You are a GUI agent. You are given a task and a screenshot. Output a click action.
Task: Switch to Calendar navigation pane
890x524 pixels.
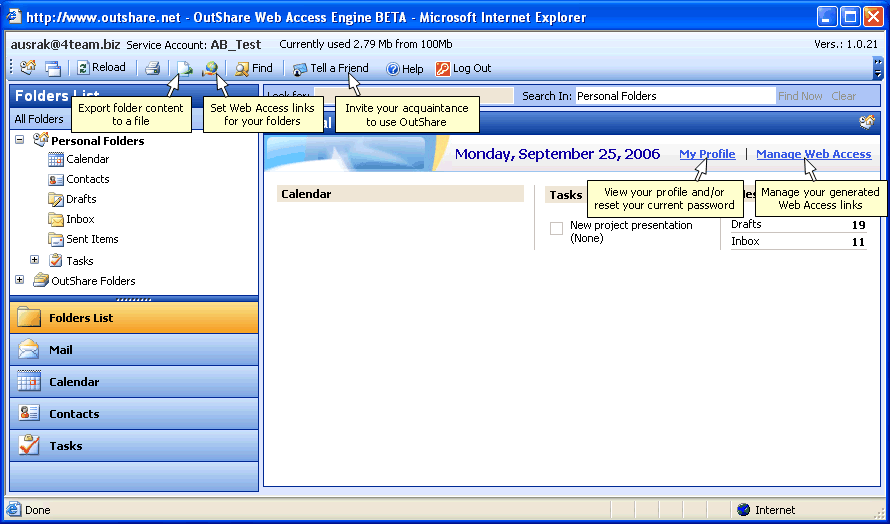coord(134,382)
